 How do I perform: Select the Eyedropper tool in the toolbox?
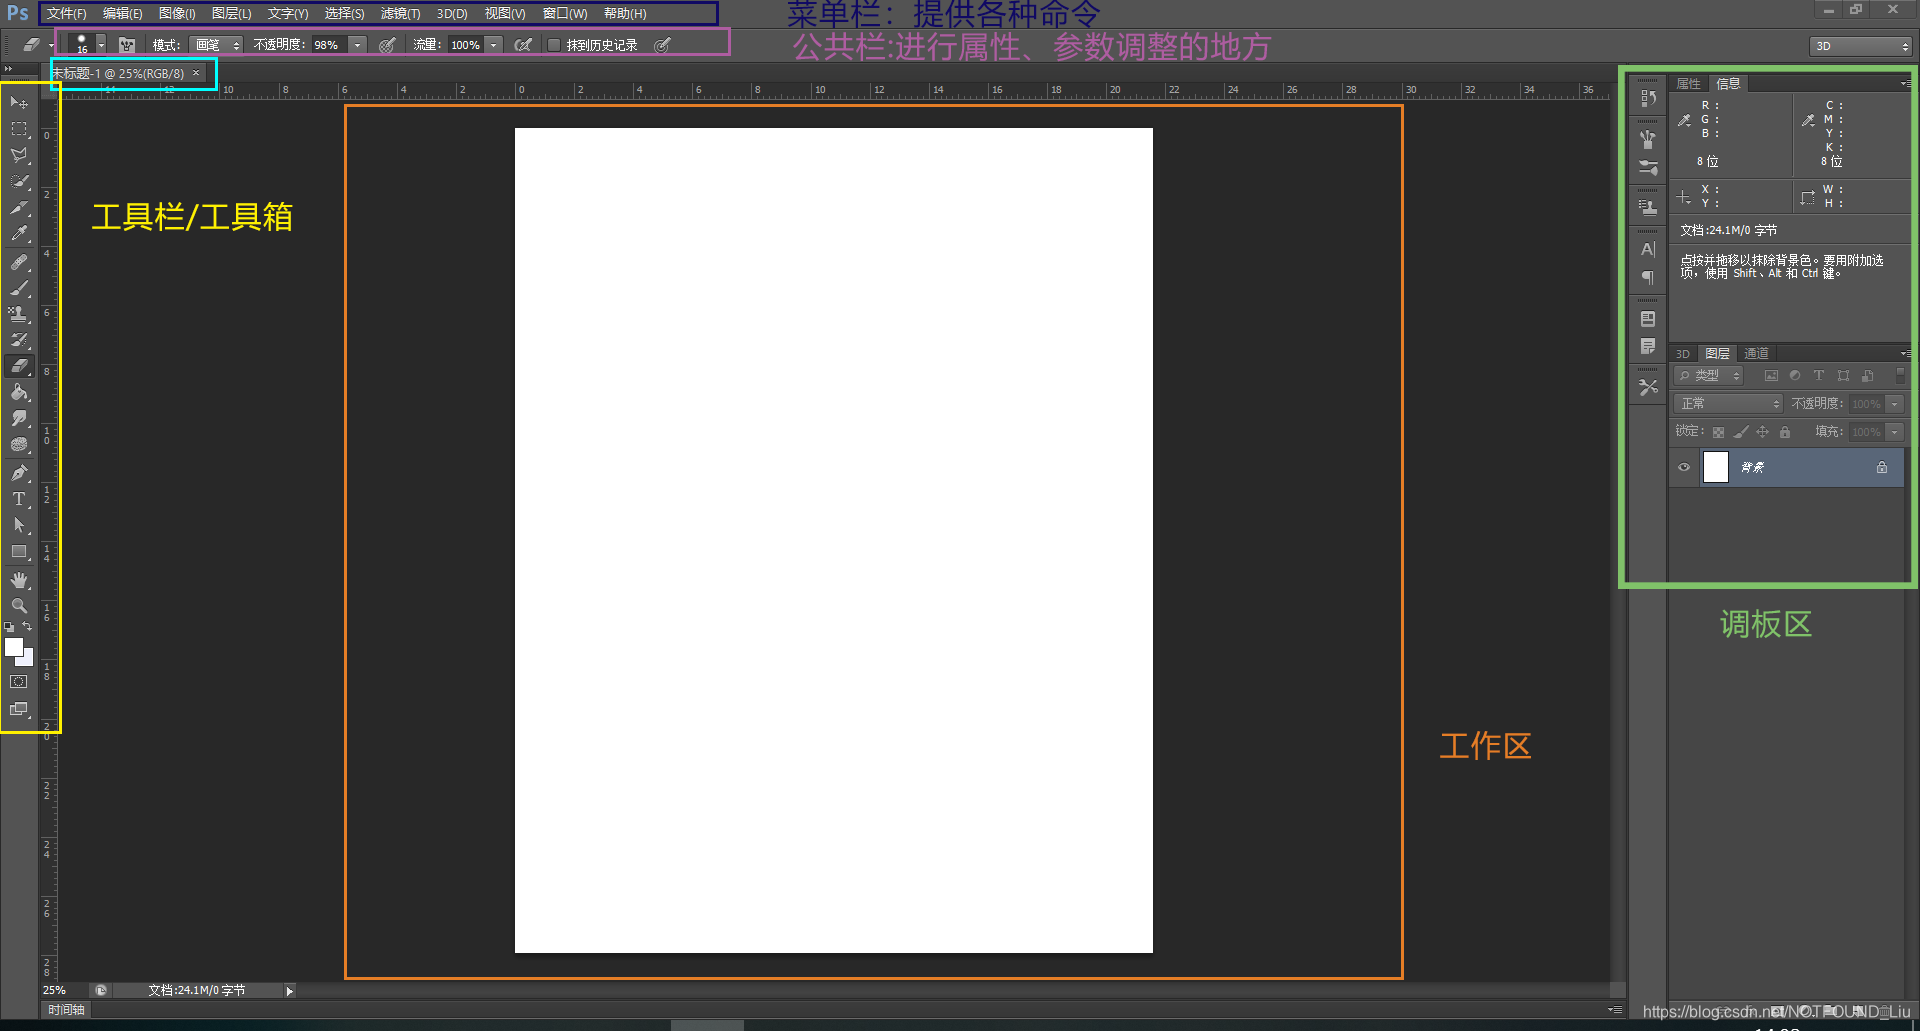19,234
